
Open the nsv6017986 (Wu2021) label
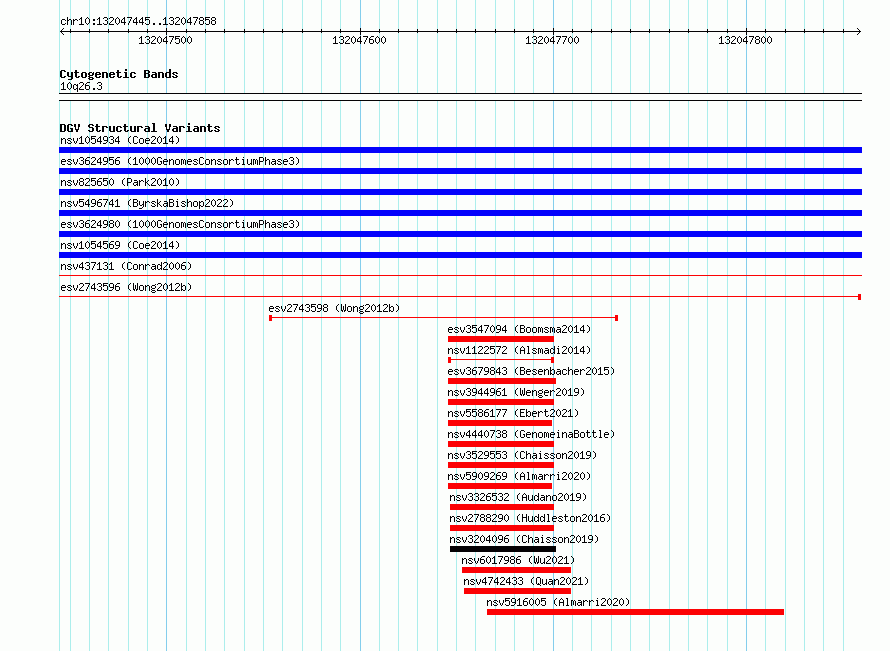(x=518, y=560)
